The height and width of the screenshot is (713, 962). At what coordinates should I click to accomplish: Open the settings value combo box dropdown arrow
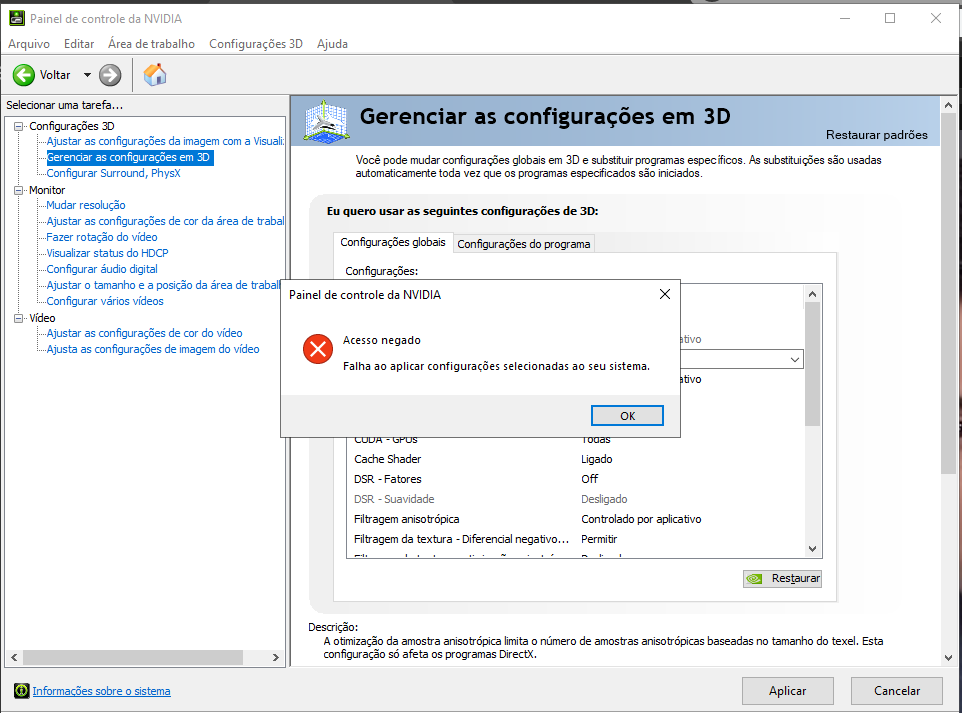point(795,360)
